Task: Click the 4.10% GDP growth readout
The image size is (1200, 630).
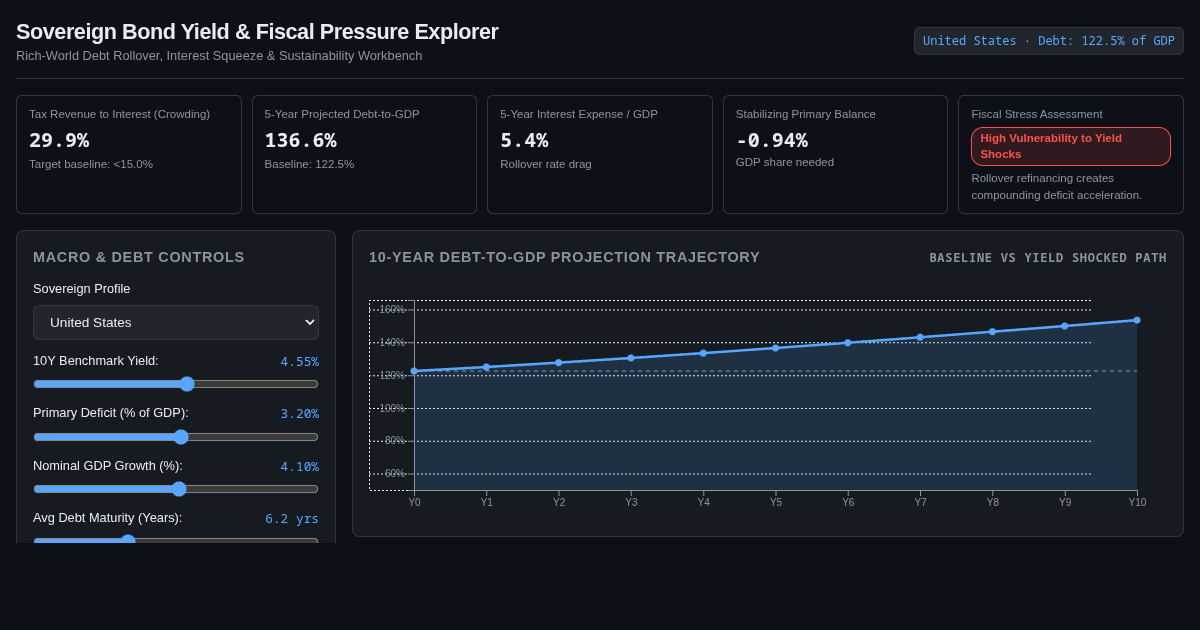Action: tap(299, 467)
